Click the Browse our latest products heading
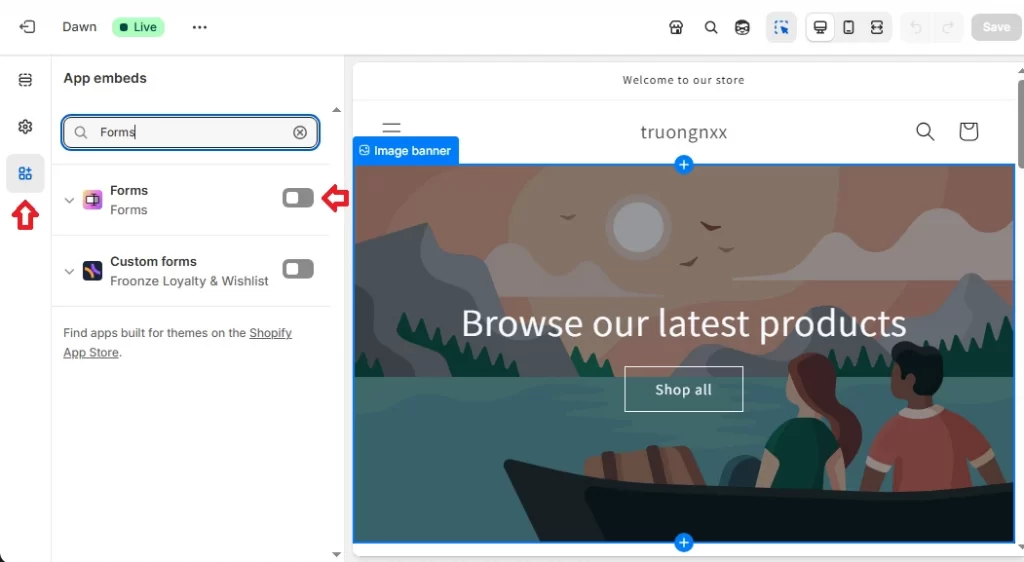This screenshot has height=562, width=1024. (x=684, y=323)
